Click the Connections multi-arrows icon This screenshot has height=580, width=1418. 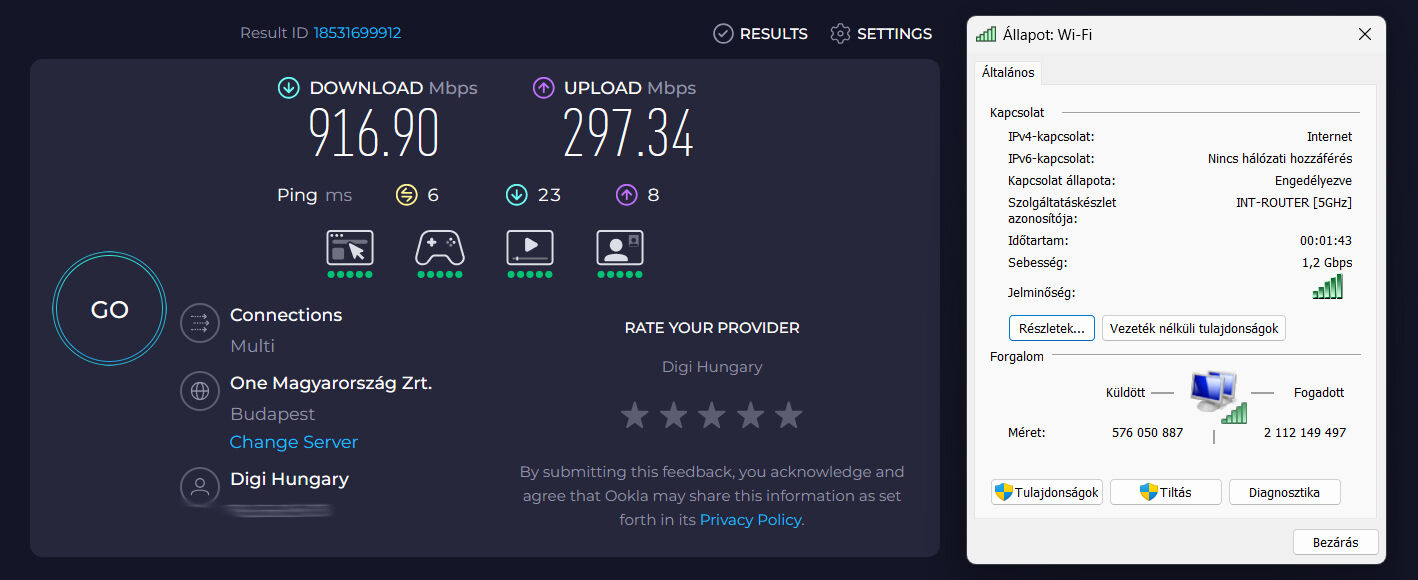pos(200,323)
